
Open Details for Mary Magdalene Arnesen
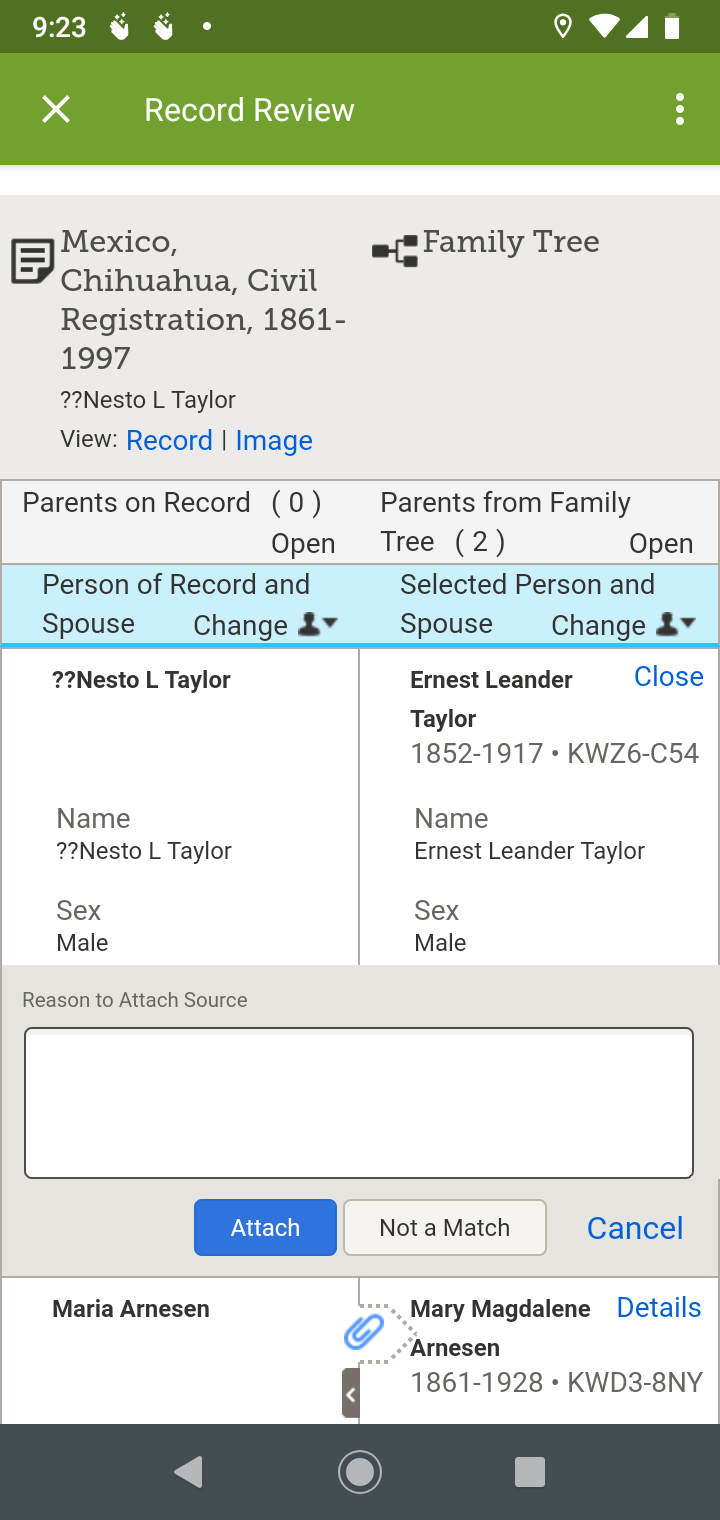(658, 1307)
